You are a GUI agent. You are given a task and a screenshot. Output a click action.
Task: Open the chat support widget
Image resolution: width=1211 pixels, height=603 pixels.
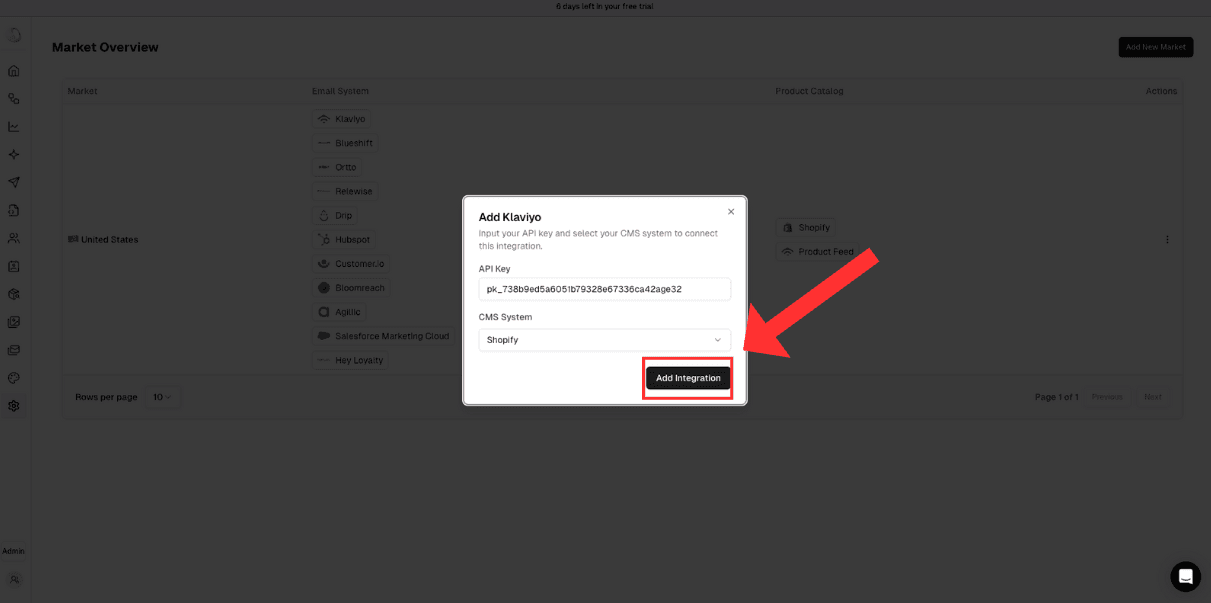(x=1185, y=577)
